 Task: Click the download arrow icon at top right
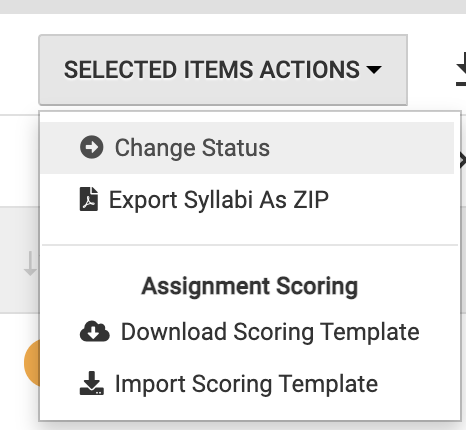(x=461, y=69)
